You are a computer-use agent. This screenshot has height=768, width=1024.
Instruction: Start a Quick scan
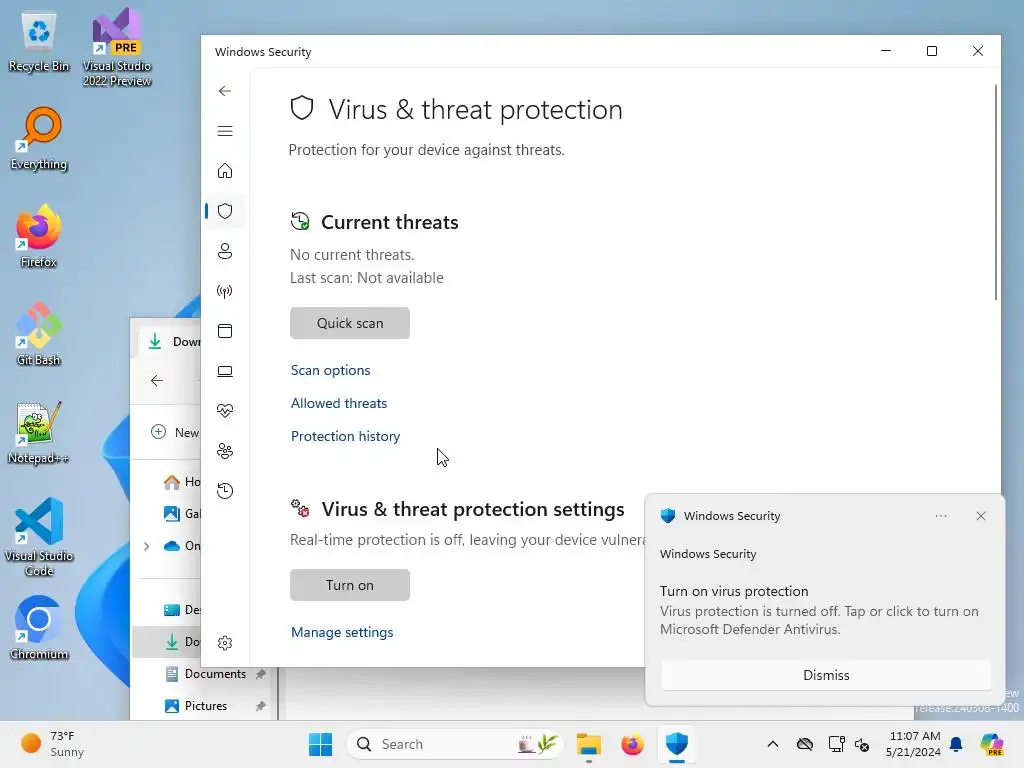[350, 323]
